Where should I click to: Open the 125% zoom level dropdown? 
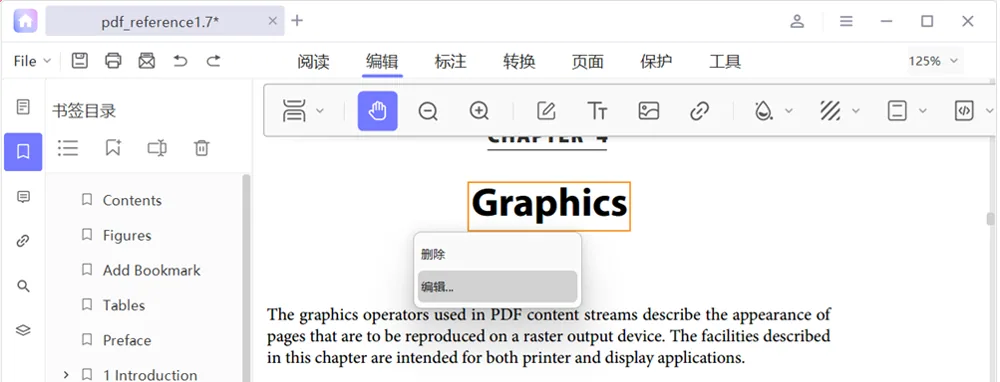pyautogui.click(x=934, y=61)
